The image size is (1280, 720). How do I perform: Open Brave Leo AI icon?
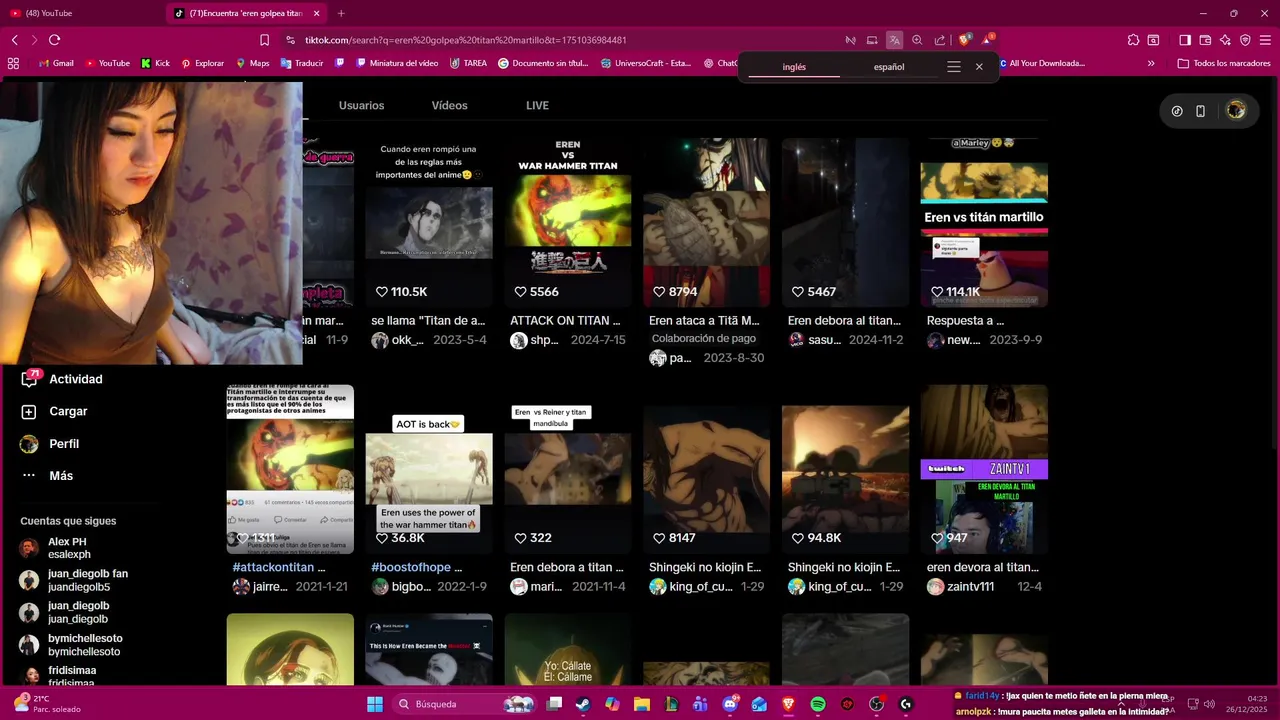[1225, 40]
